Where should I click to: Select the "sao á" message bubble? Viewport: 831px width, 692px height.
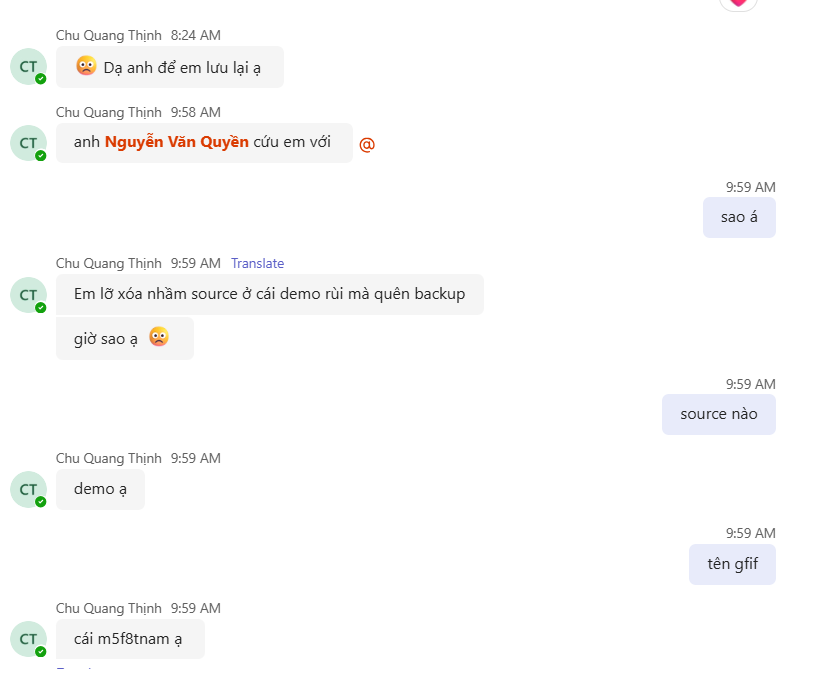pyautogui.click(x=739, y=217)
